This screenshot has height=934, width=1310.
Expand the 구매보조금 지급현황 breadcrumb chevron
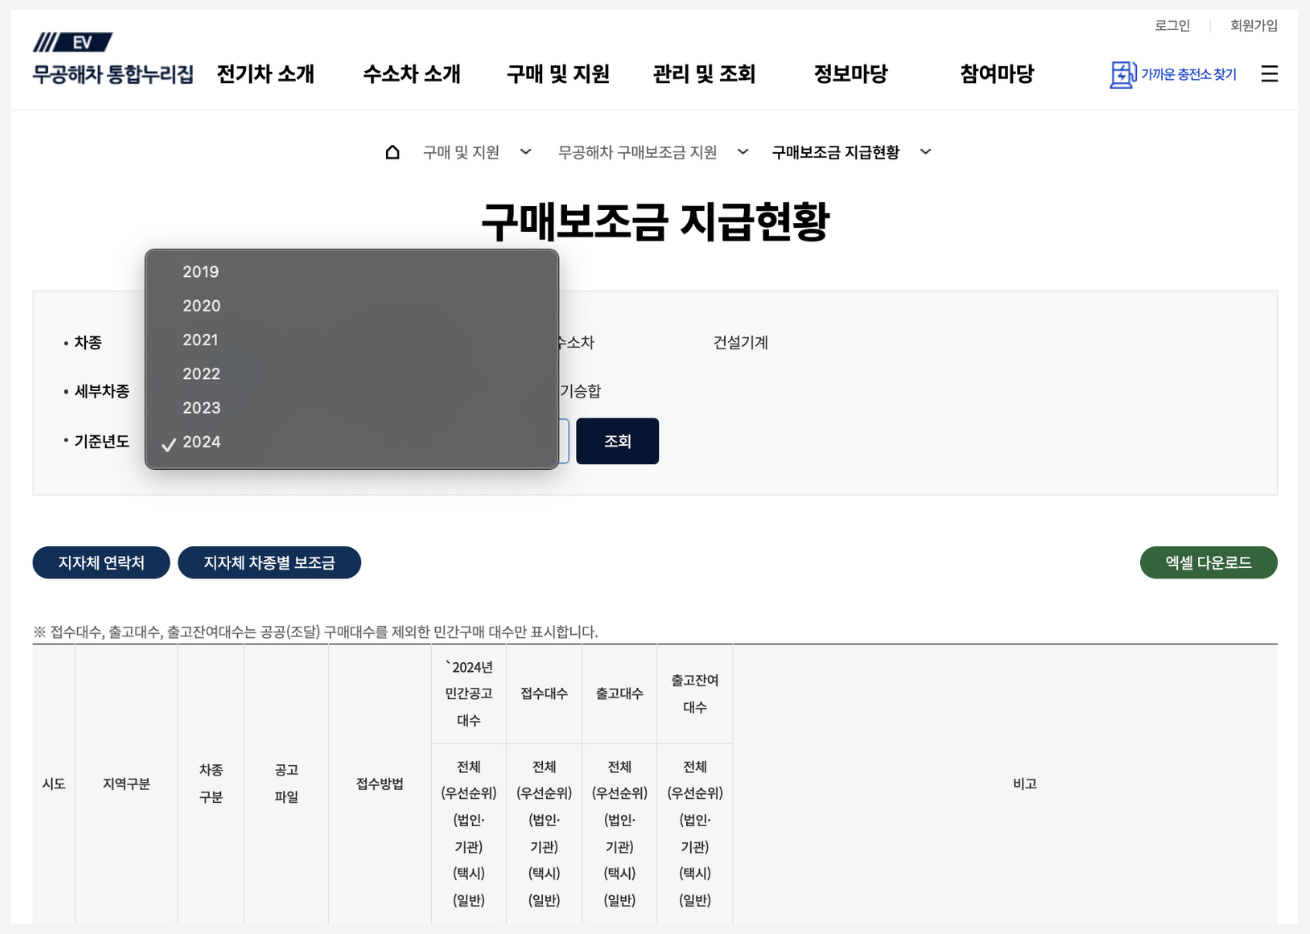[925, 152]
